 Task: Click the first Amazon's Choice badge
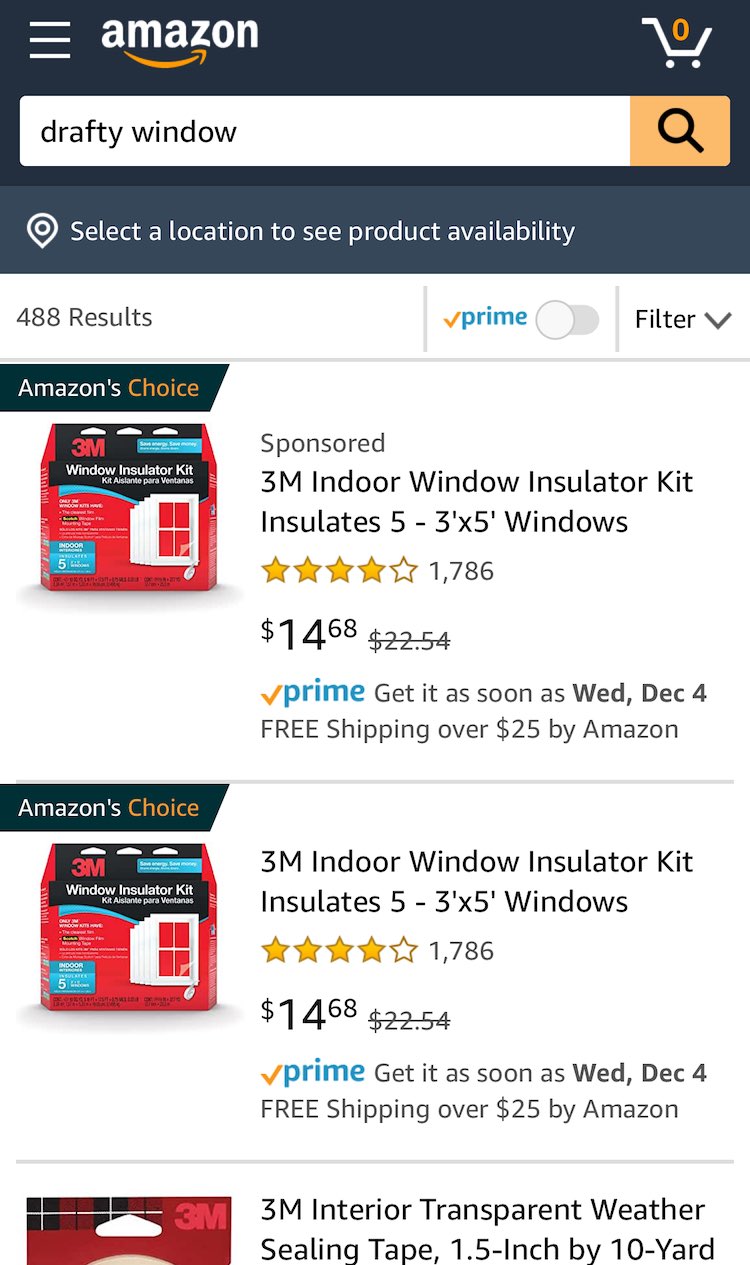(110, 388)
